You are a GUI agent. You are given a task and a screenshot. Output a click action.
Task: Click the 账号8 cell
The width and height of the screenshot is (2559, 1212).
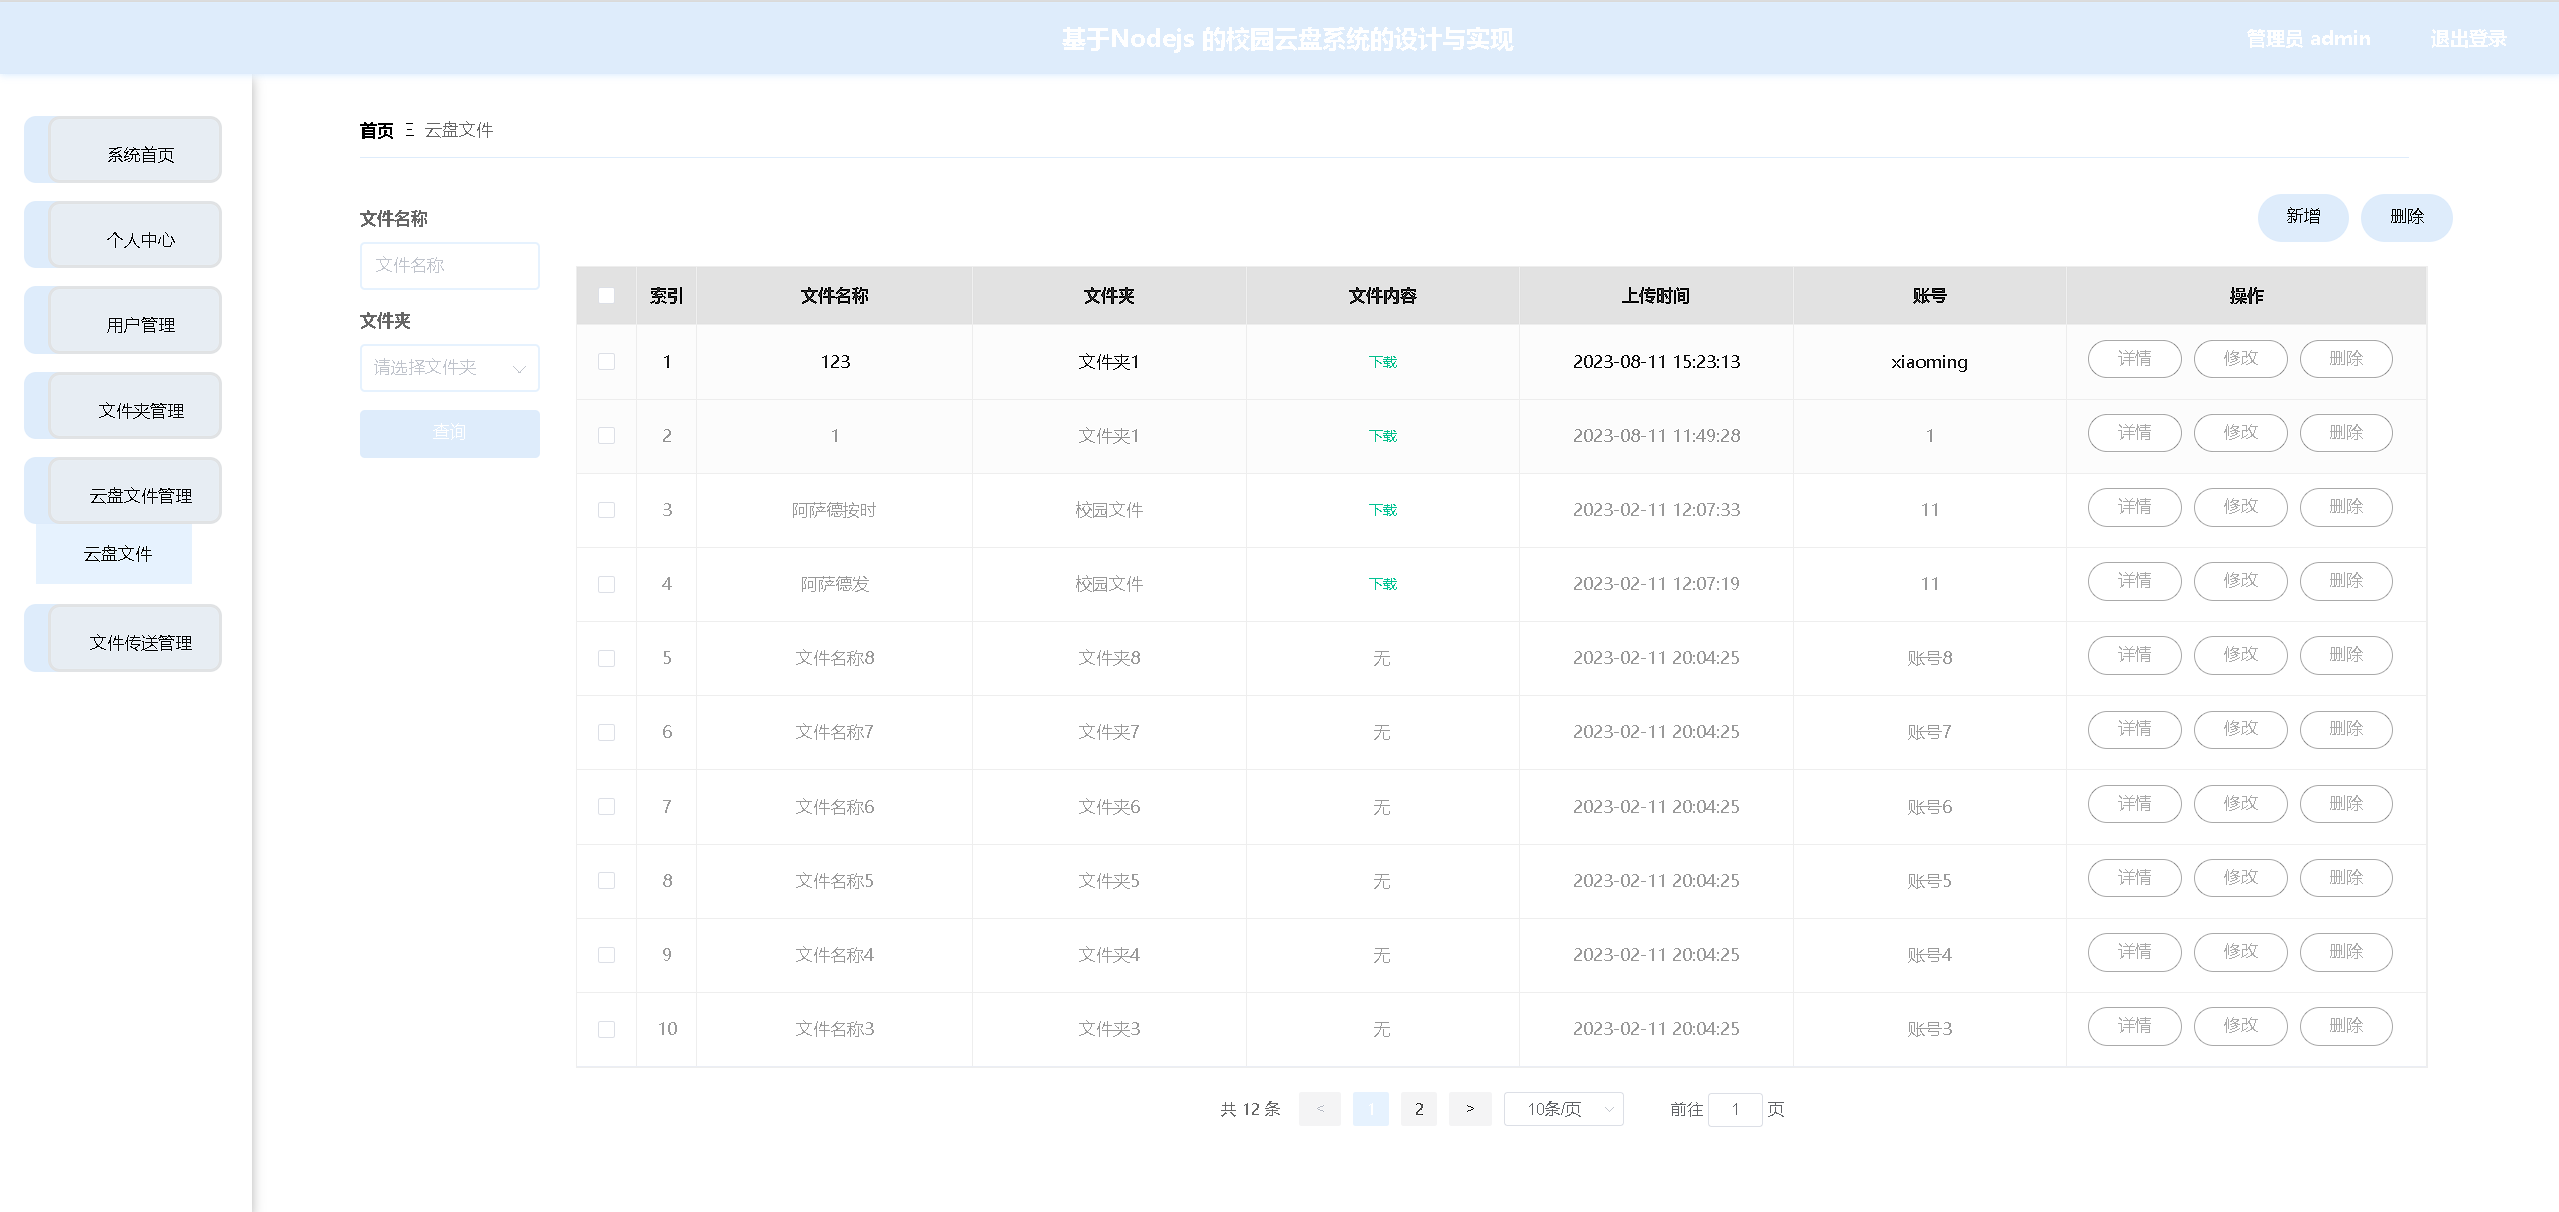point(1929,658)
